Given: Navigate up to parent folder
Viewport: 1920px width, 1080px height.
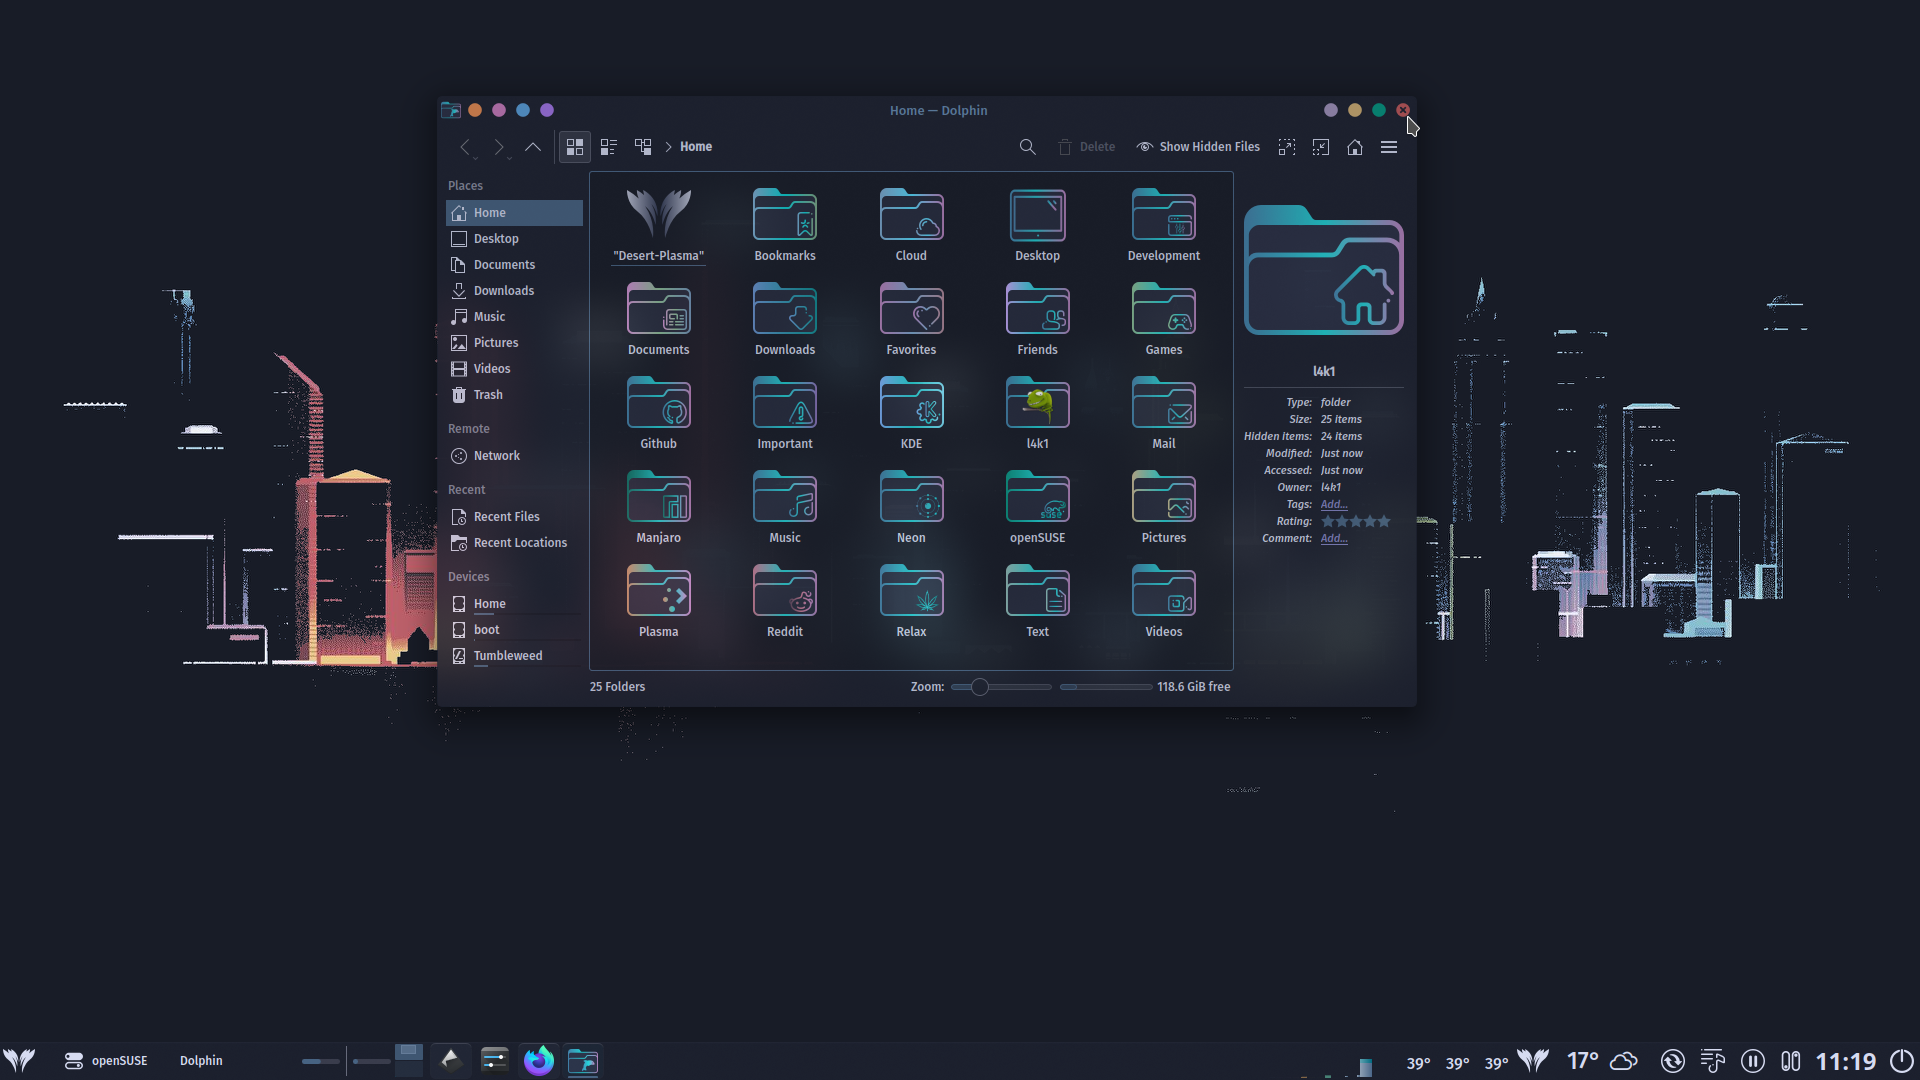Looking at the screenshot, I should click(533, 147).
